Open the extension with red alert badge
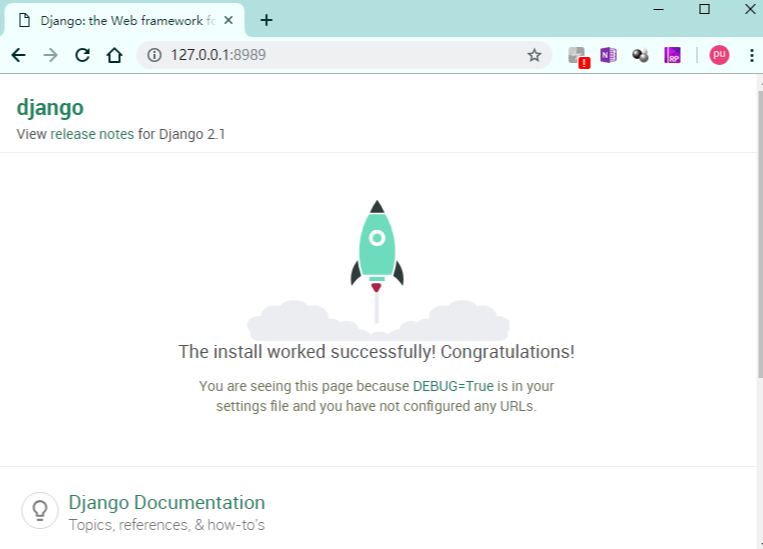Image resolution: width=763 pixels, height=549 pixels. click(x=579, y=57)
